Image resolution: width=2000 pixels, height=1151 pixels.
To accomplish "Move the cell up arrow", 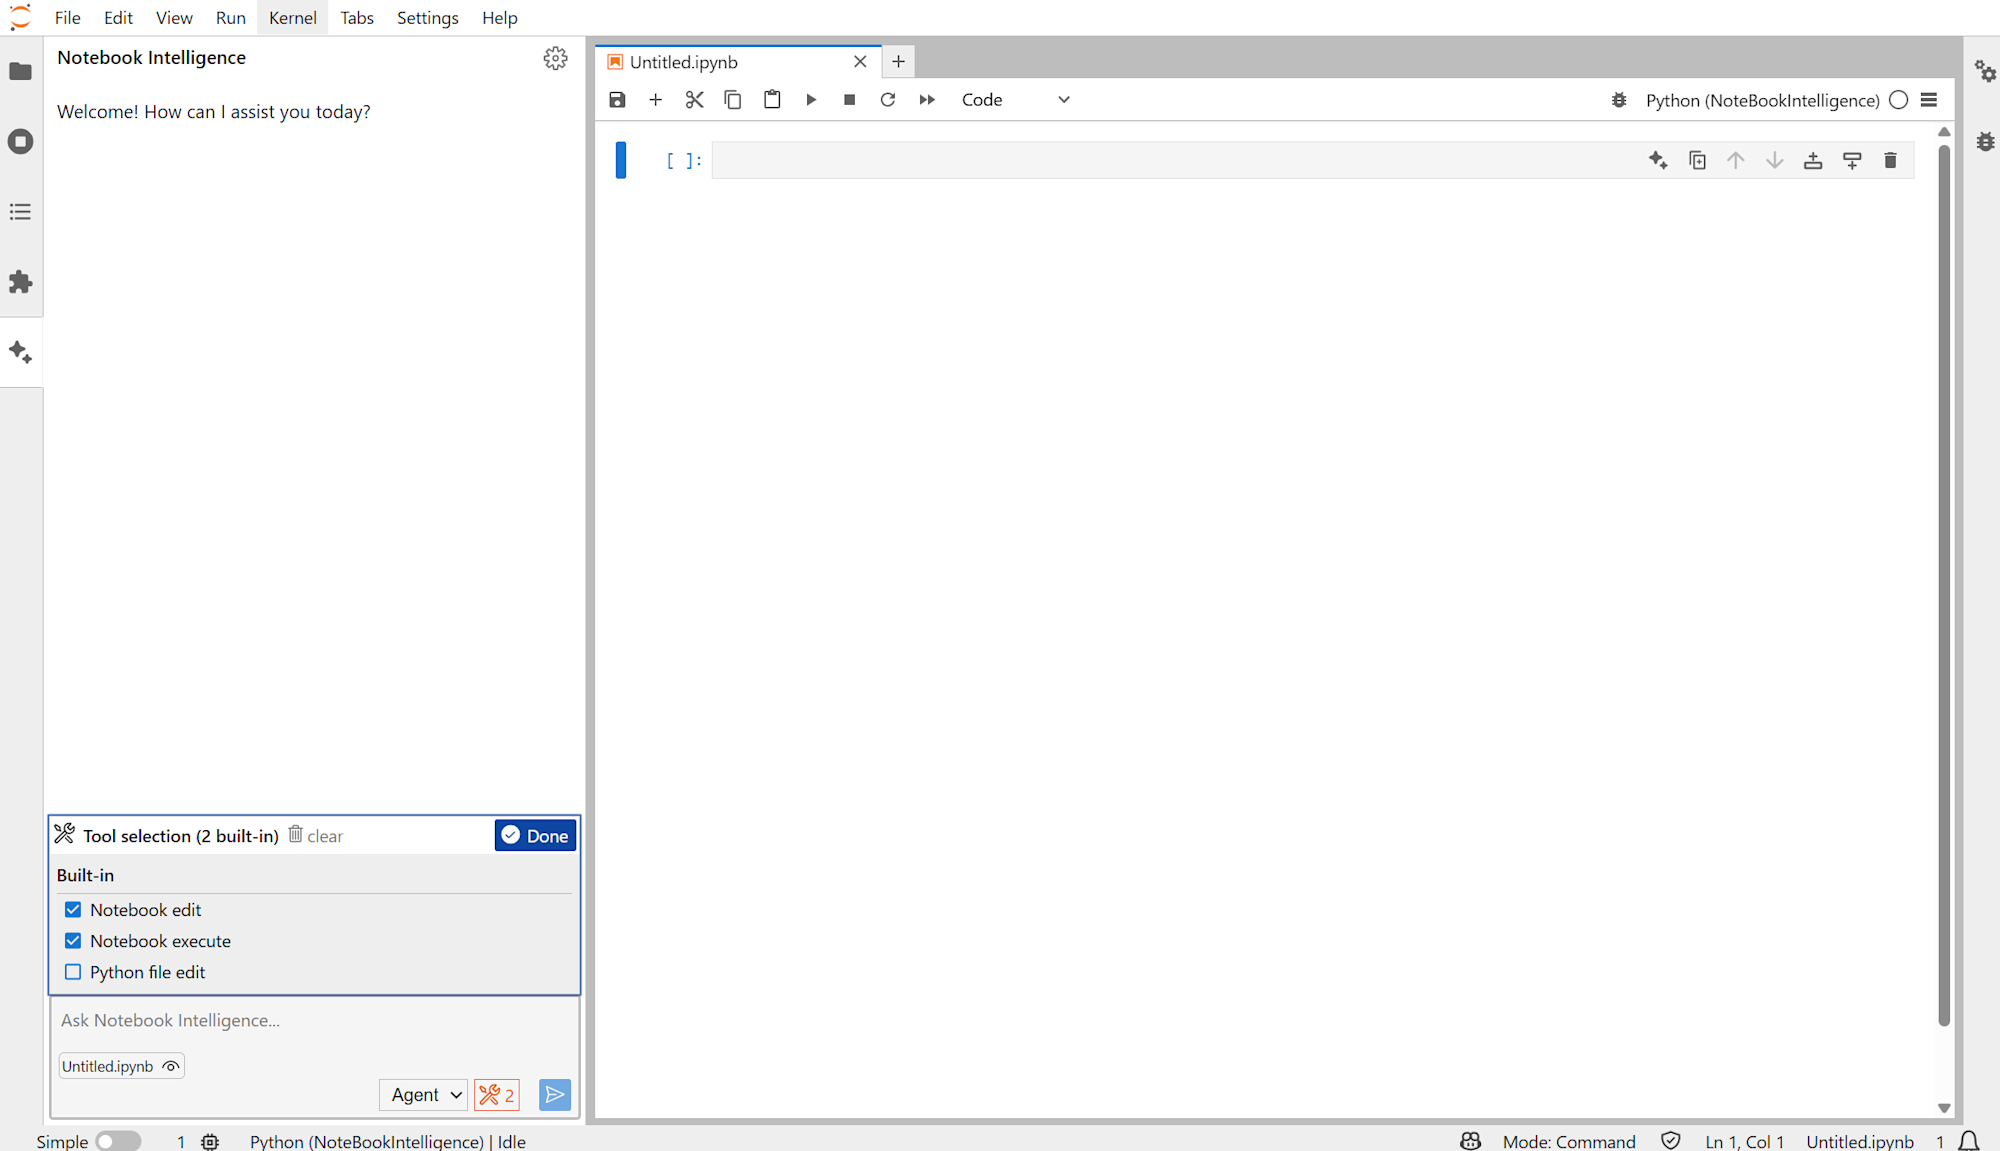I will click(x=1736, y=160).
